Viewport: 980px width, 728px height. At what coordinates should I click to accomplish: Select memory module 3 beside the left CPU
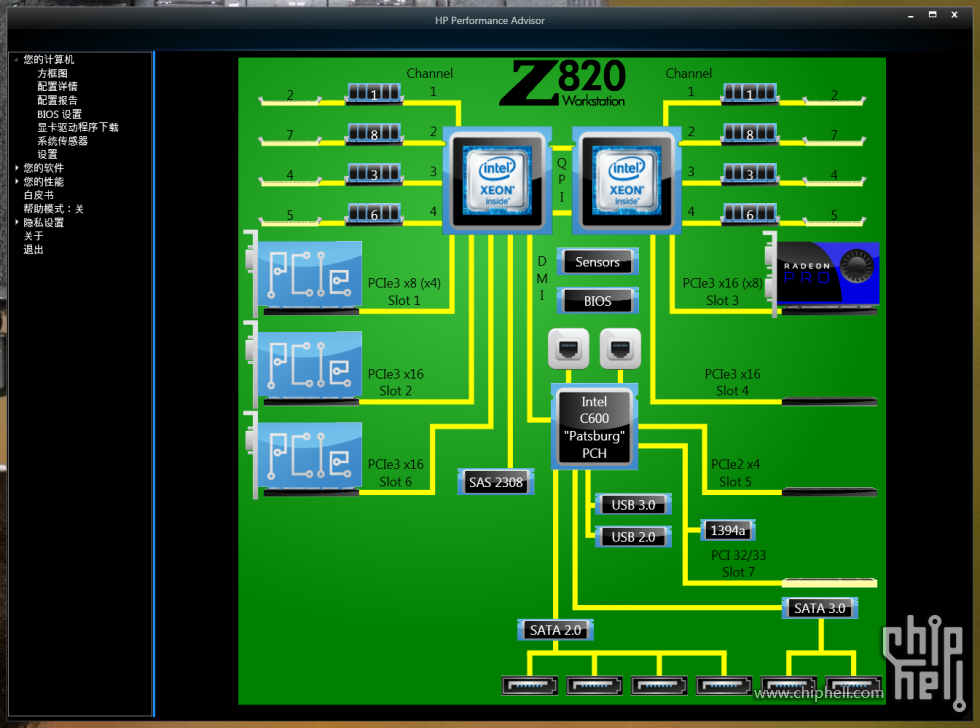pos(374,173)
